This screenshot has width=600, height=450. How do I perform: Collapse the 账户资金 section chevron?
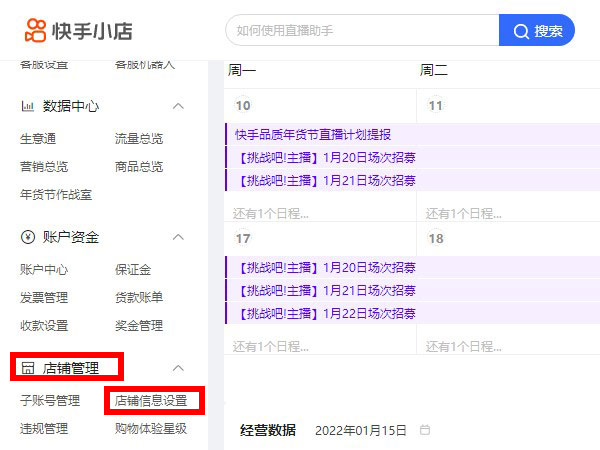pyautogui.click(x=179, y=237)
